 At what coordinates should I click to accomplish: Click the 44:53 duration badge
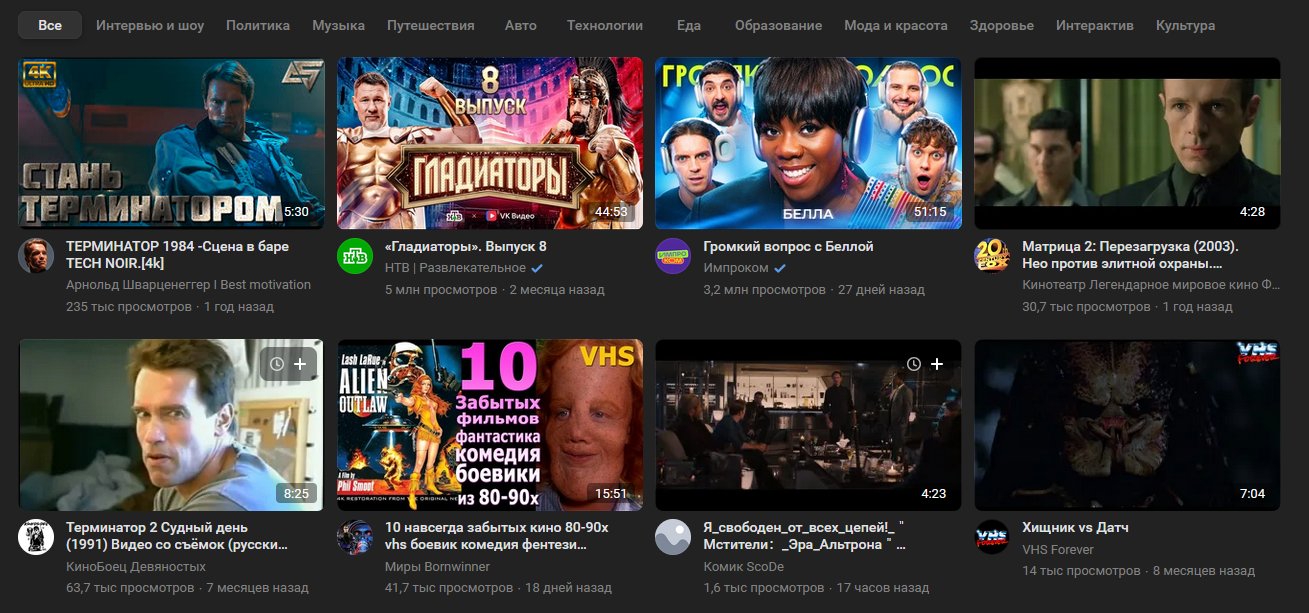coord(611,212)
